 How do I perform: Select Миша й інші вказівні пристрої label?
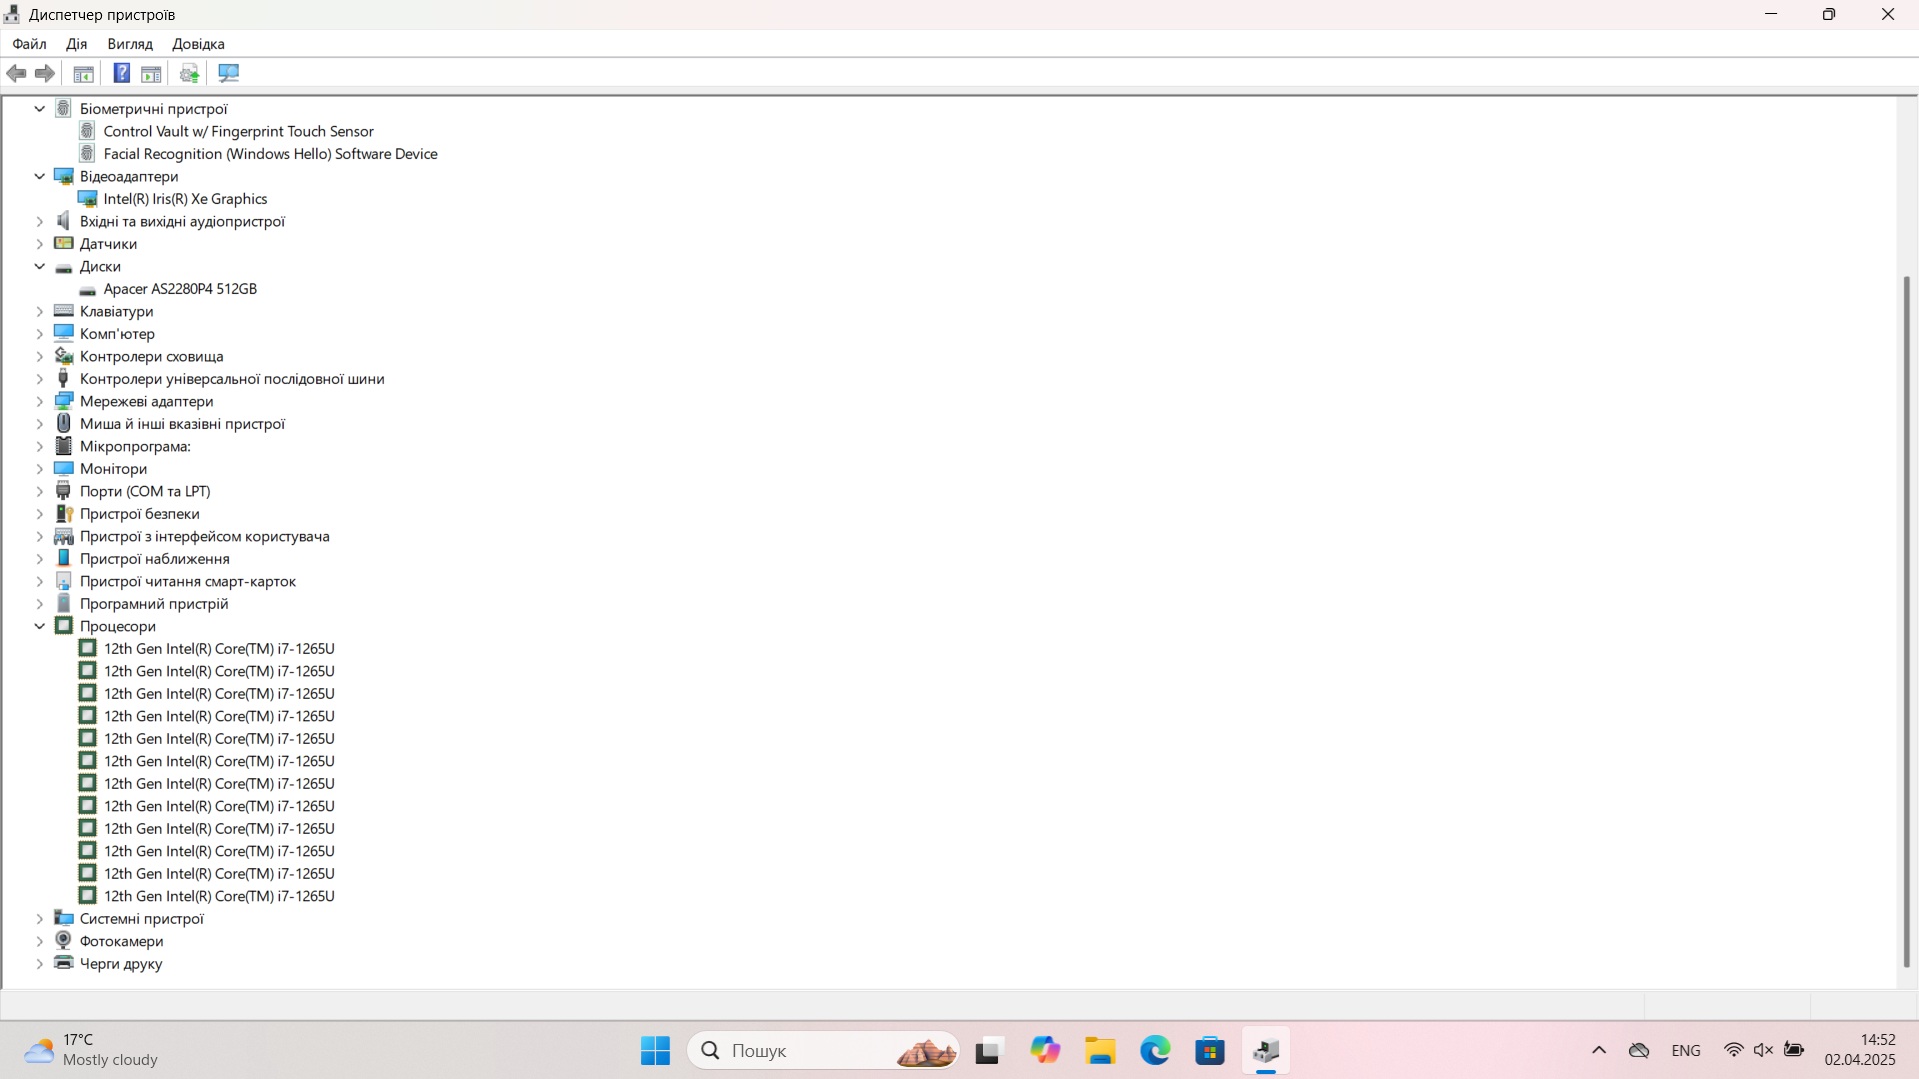[x=182, y=423]
